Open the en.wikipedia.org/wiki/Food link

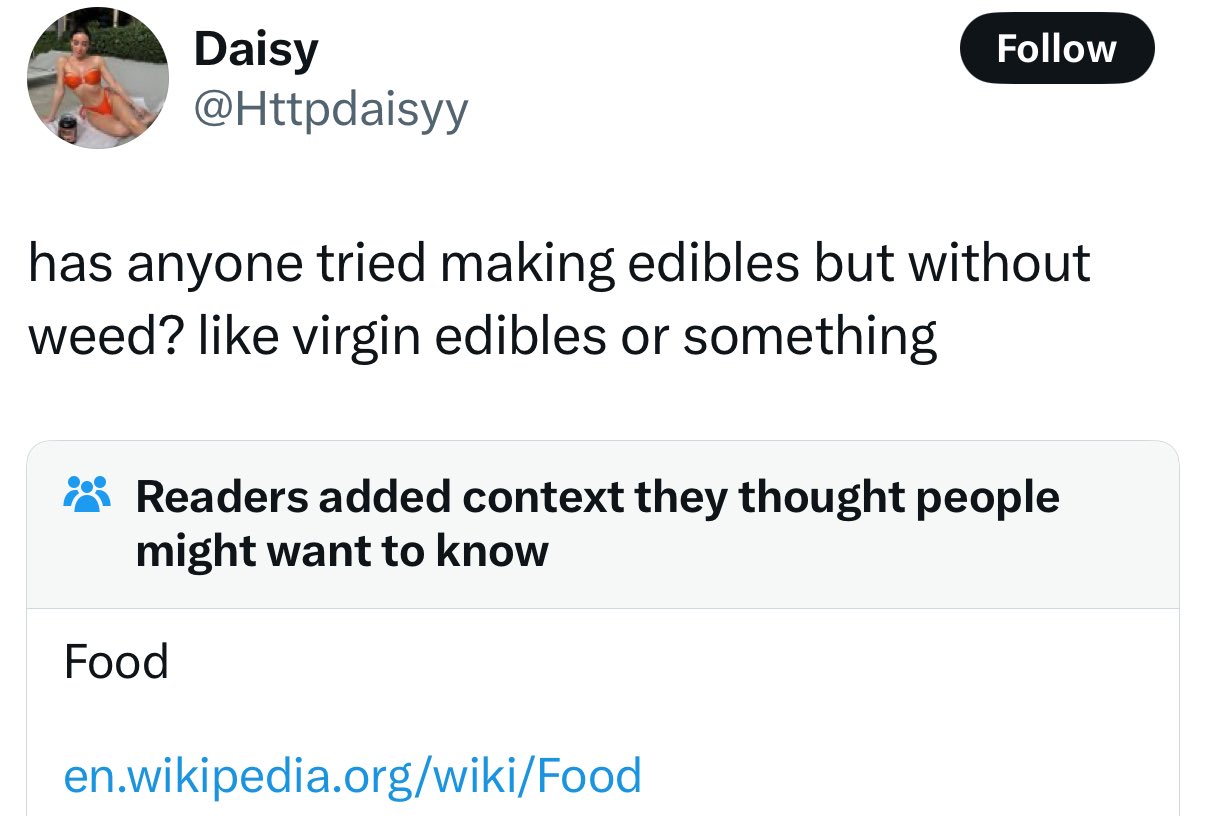coord(352,776)
